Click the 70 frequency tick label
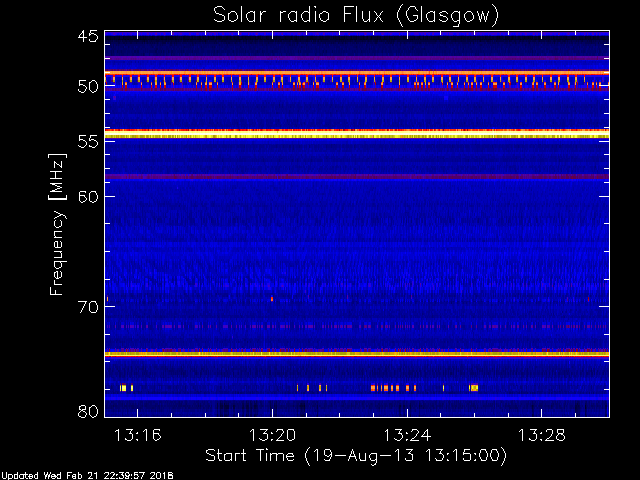The width and height of the screenshot is (640, 480). pyautogui.click(x=87, y=306)
